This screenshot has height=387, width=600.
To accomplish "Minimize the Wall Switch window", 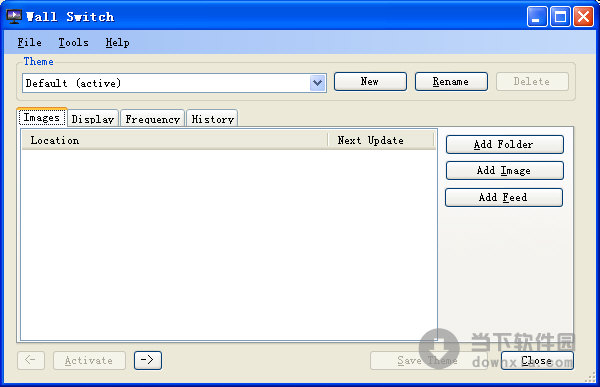I will pos(536,17).
